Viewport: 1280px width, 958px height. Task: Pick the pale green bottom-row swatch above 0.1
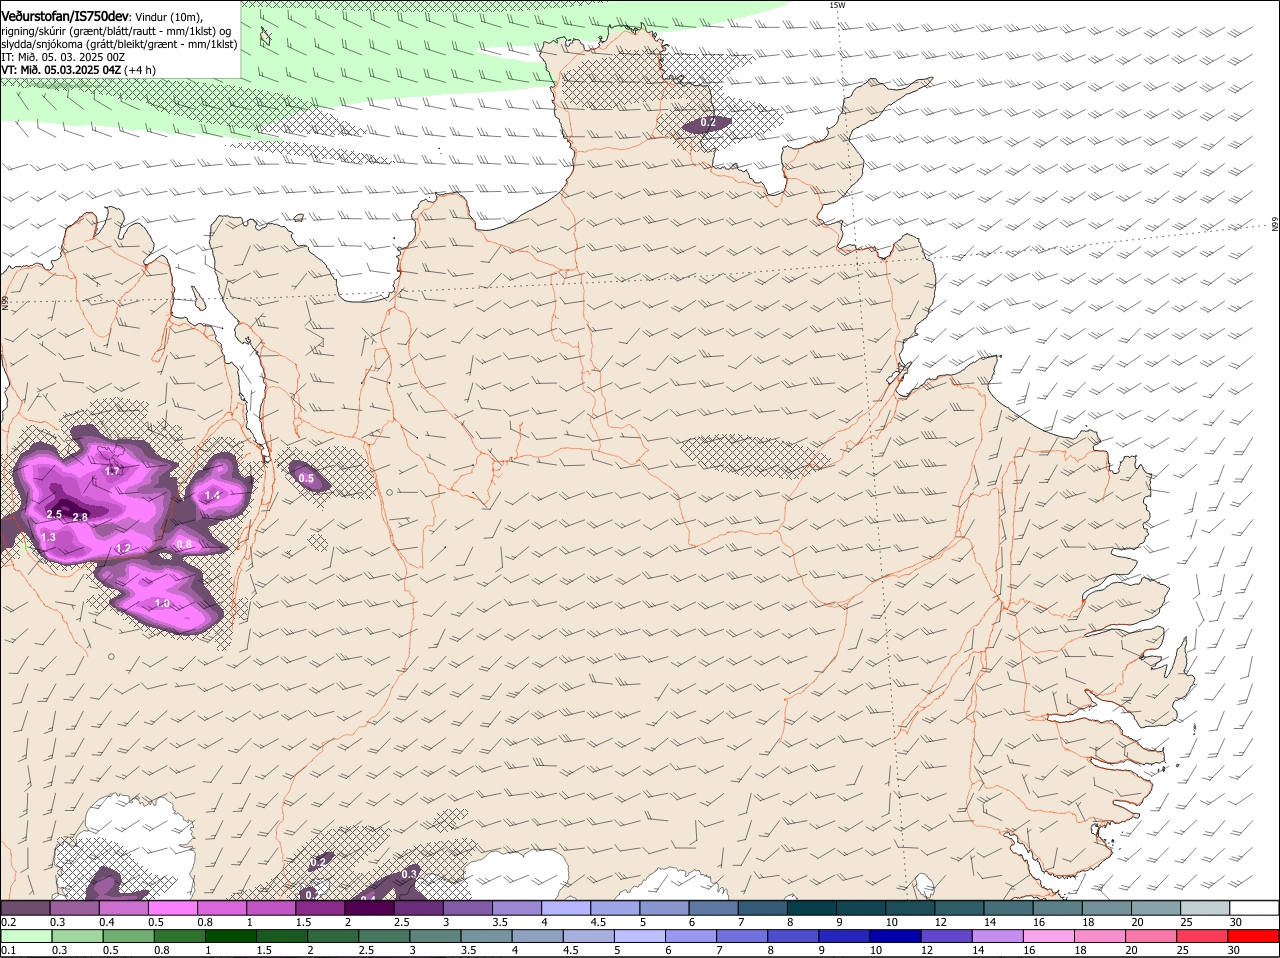click(x=27, y=936)
